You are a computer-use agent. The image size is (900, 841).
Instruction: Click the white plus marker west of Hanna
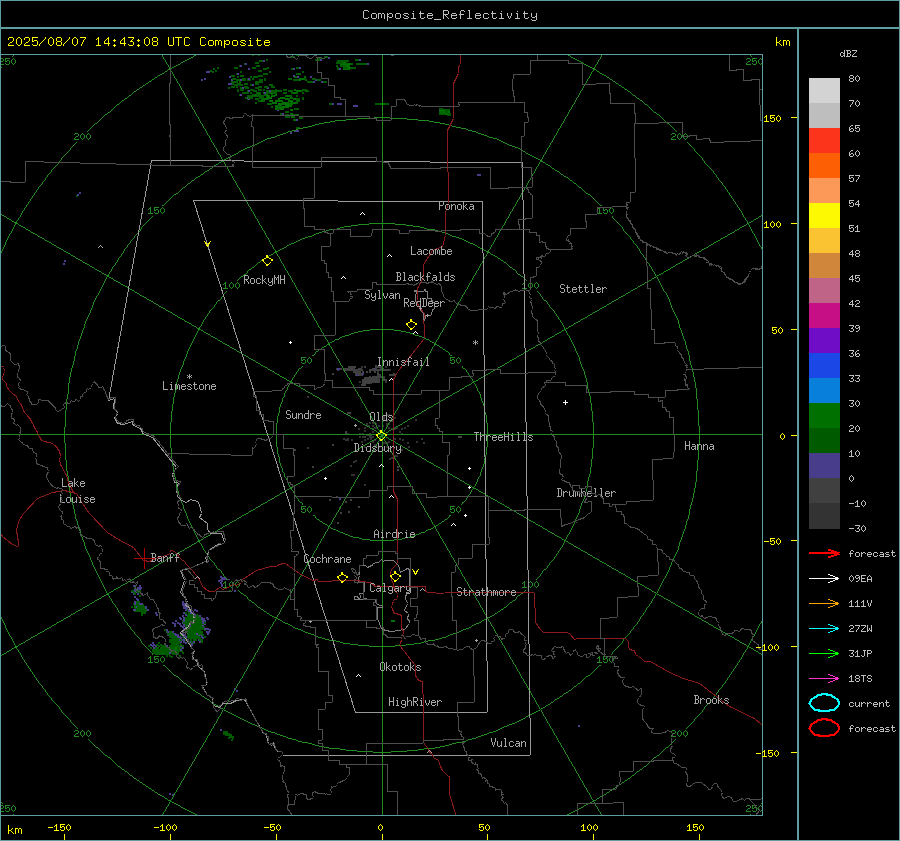coord(565,402)
